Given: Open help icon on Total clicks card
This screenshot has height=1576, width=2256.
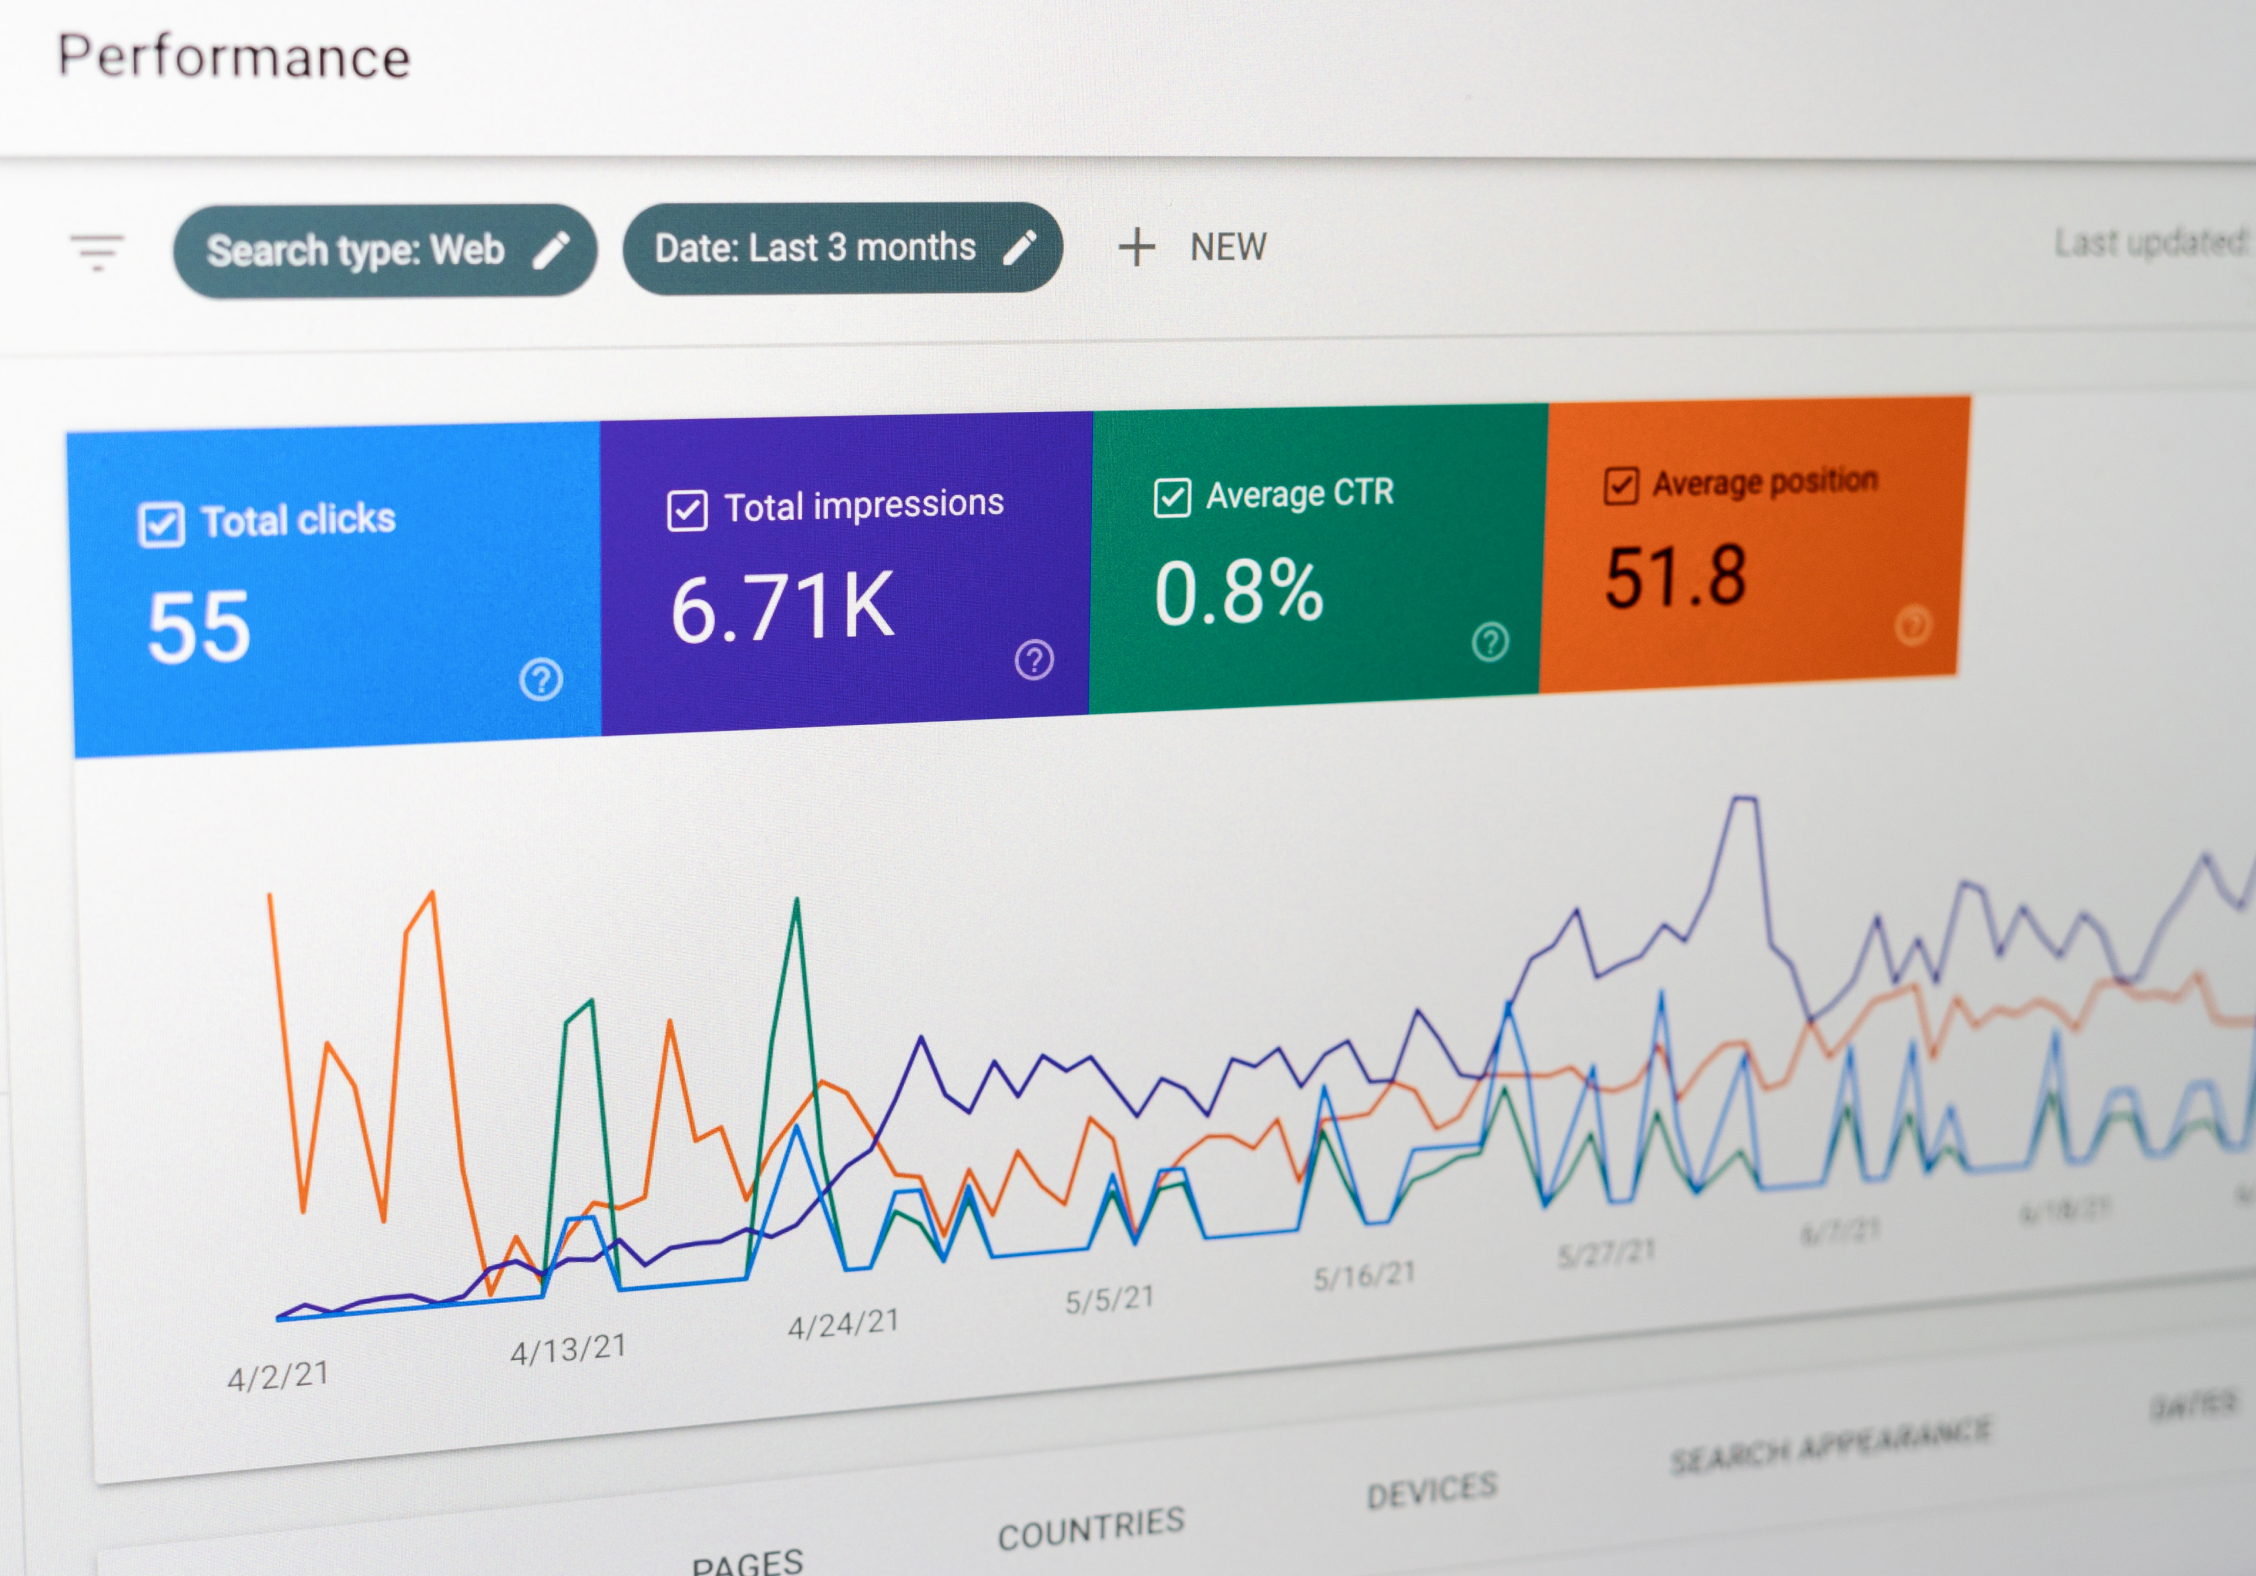Looking at the screenshot, I should coord(541,680).
